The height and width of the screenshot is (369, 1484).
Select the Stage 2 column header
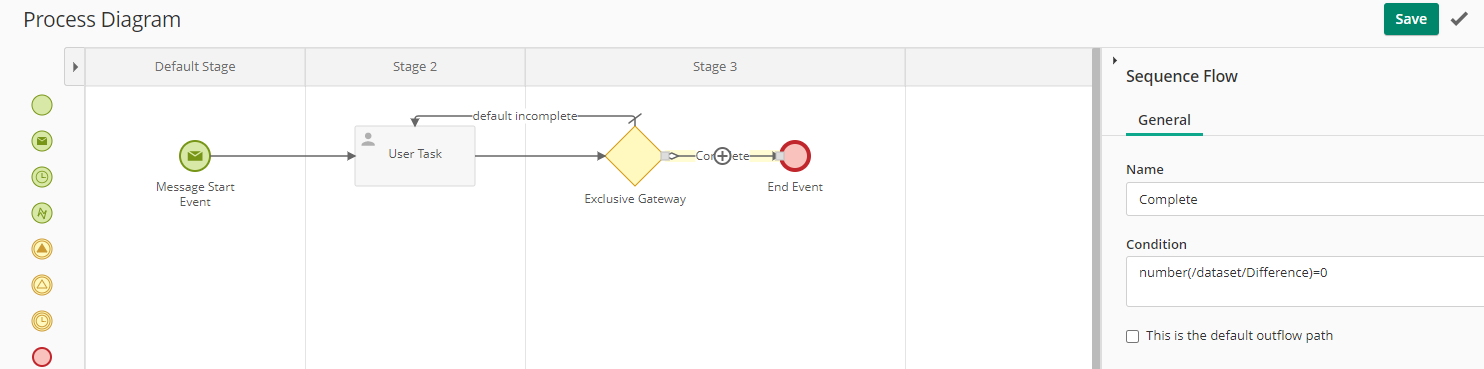[x=415, y=67]
